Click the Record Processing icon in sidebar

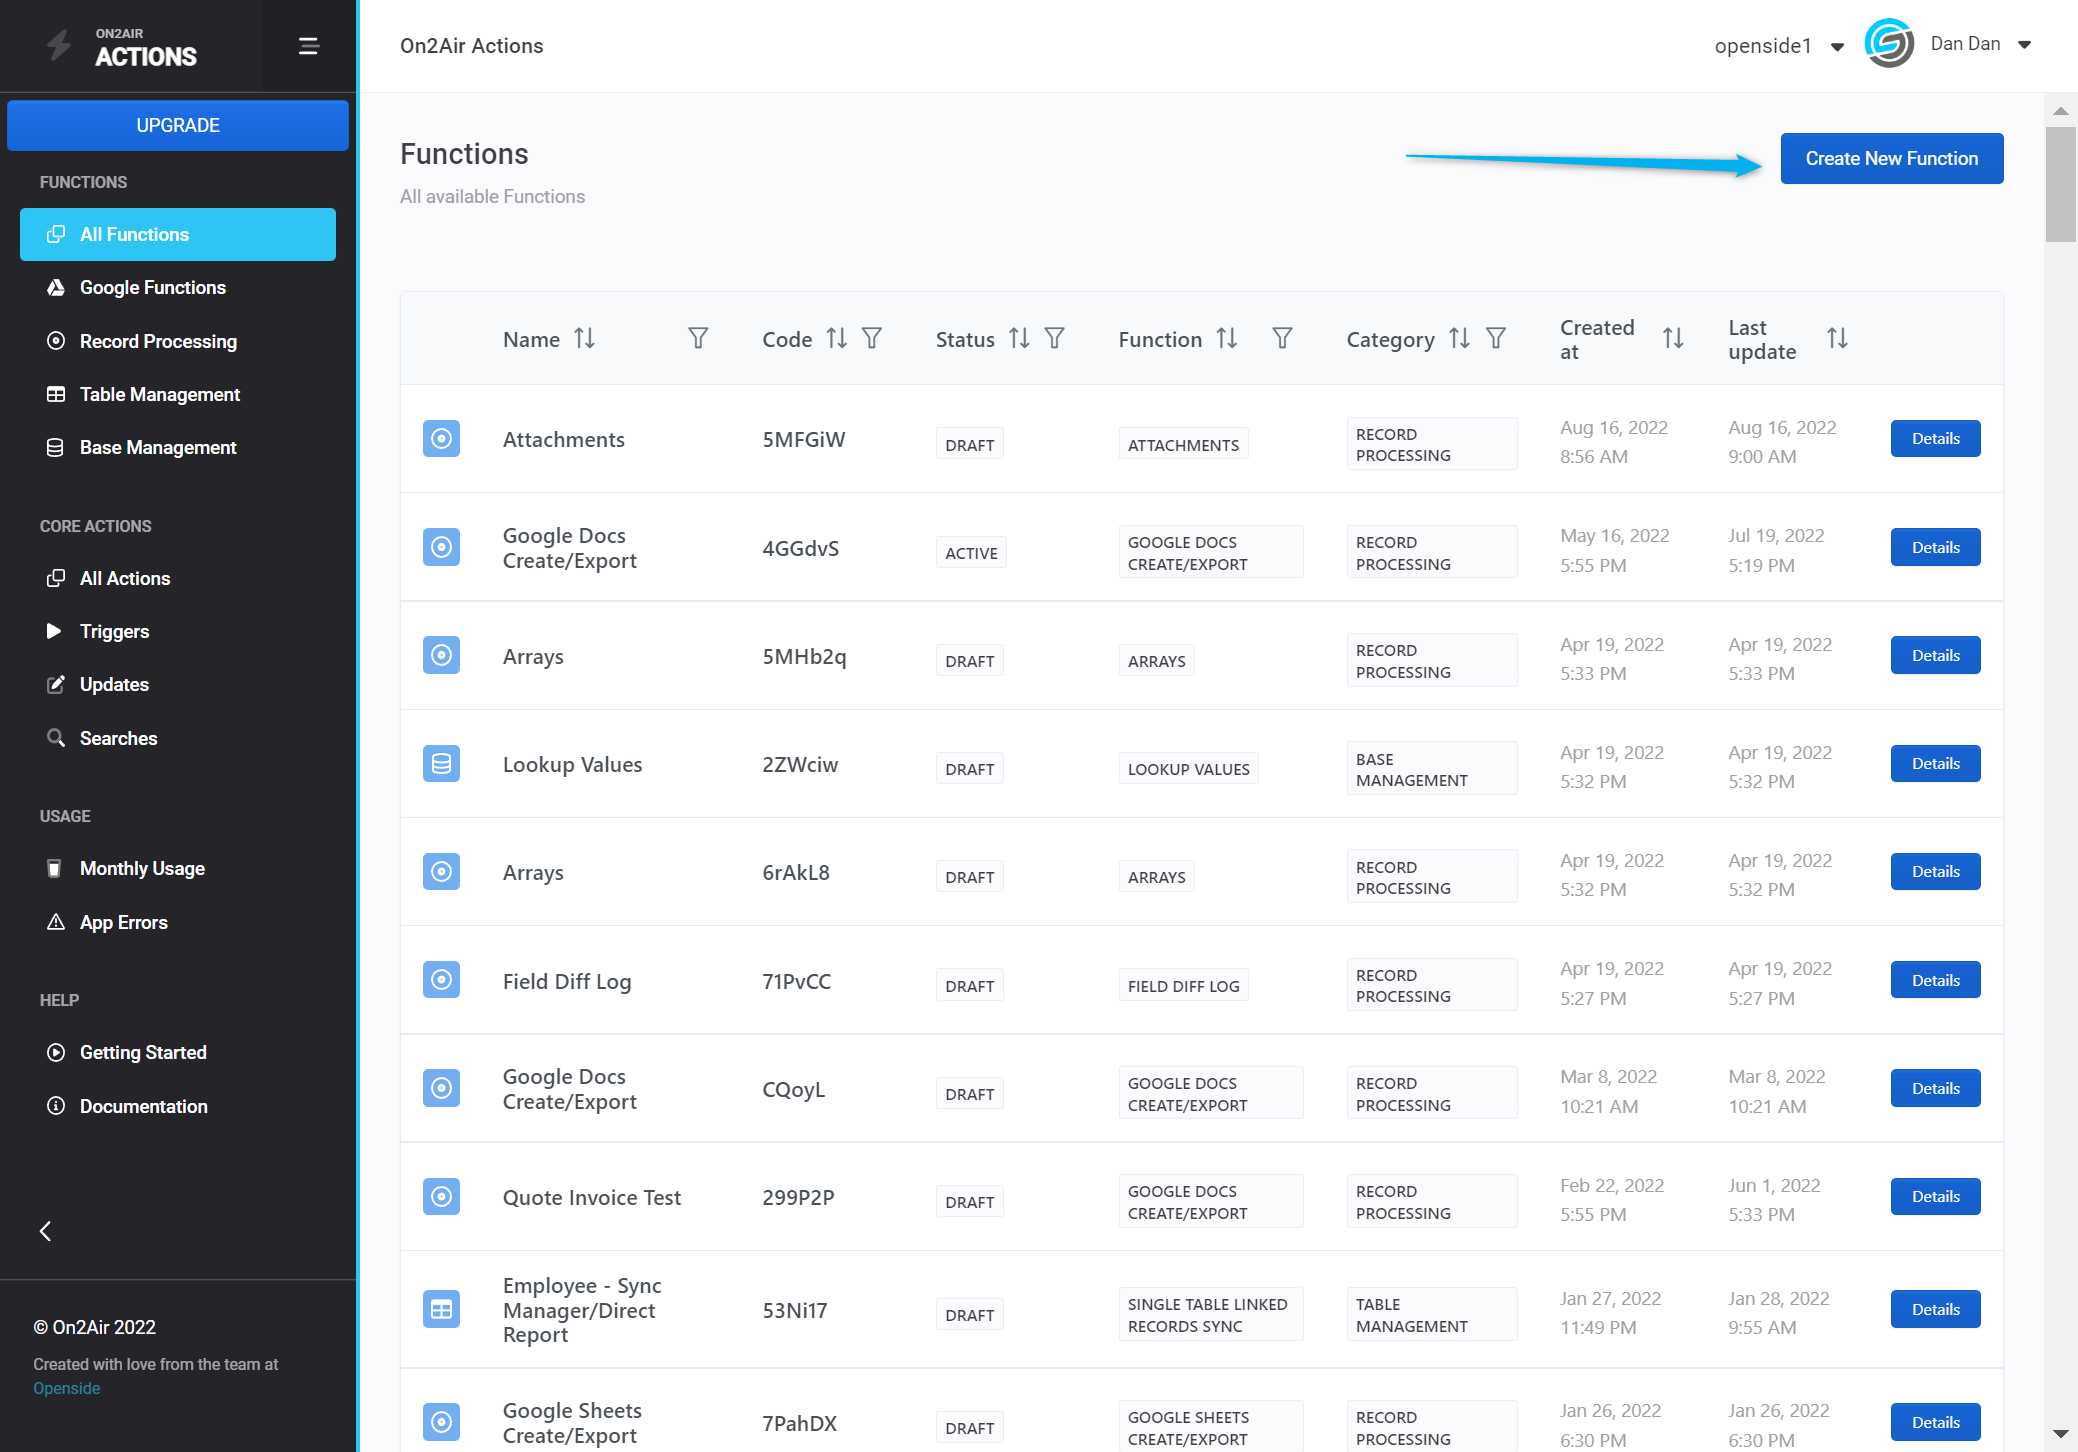tap(55, 341)
